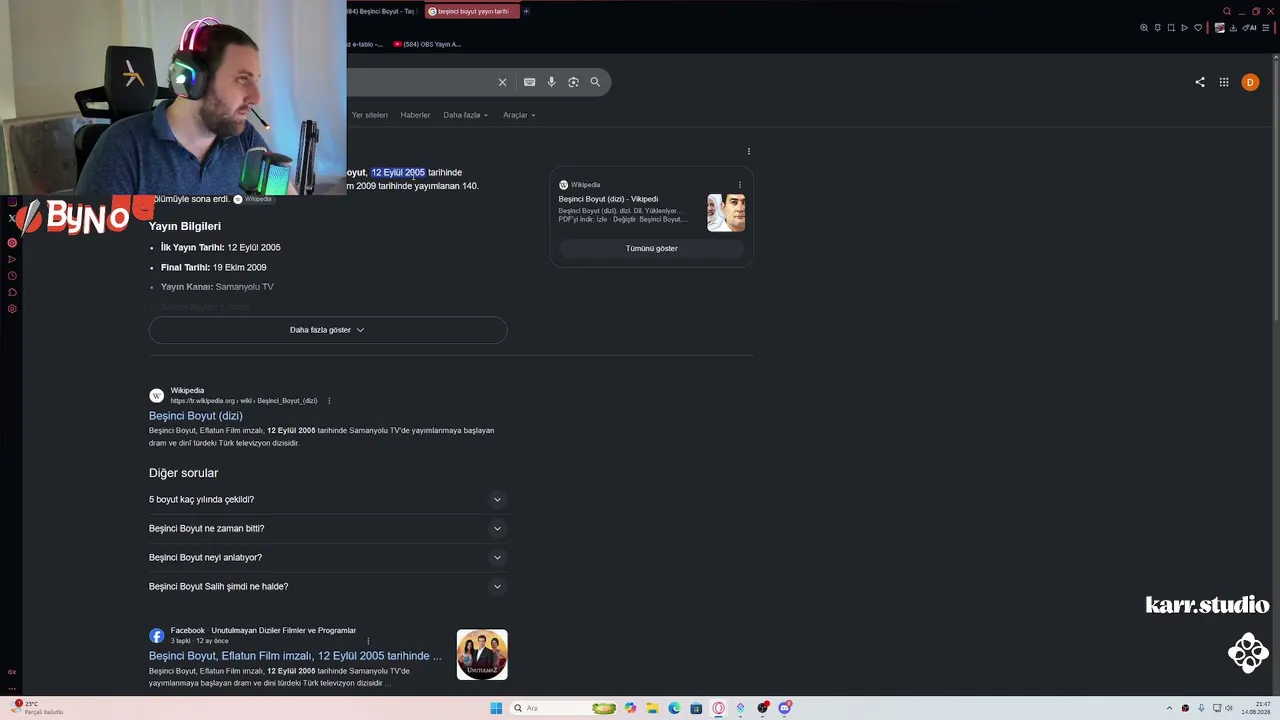
Task: Open the 'Araçlar' tools dropdown
Action: [519, 115]
